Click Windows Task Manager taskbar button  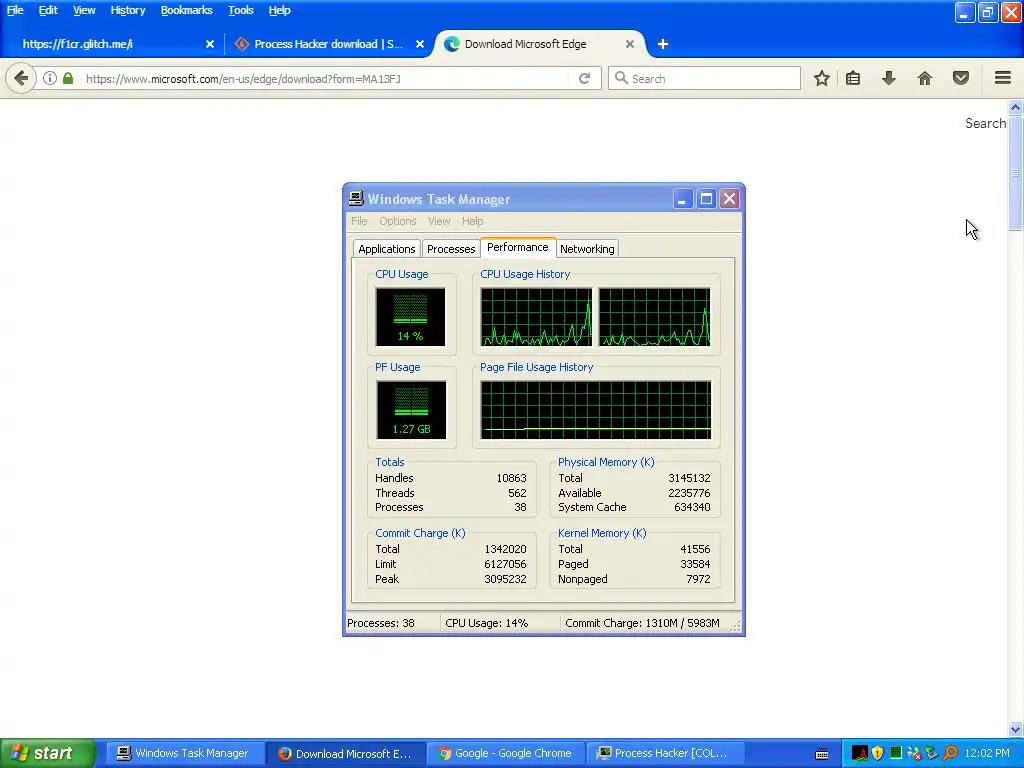tap(184, 754)
